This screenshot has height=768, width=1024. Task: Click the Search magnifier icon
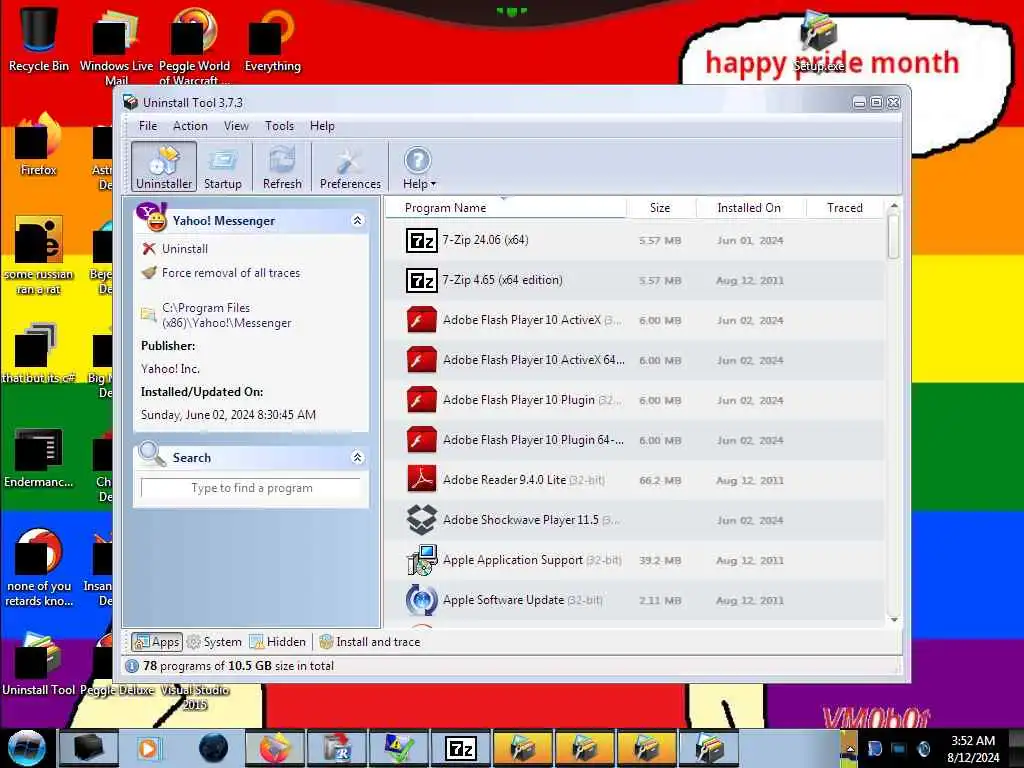click(152, 455)
